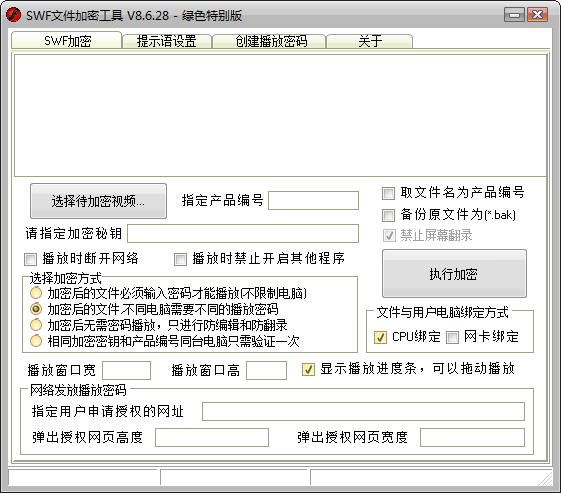Focus the 播放窗口宽 input field
The width and height of the screenshot is (561, 493).
(x=126, y=370)
